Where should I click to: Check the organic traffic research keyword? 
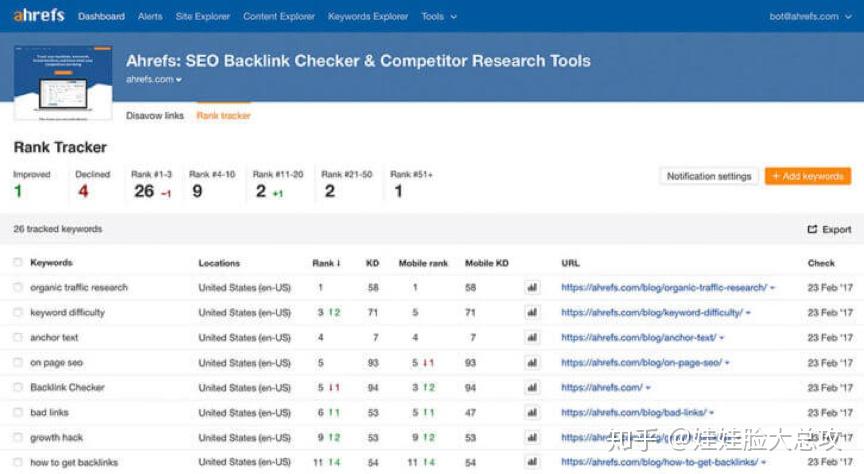pyautogui.click(x=18, y=287)
